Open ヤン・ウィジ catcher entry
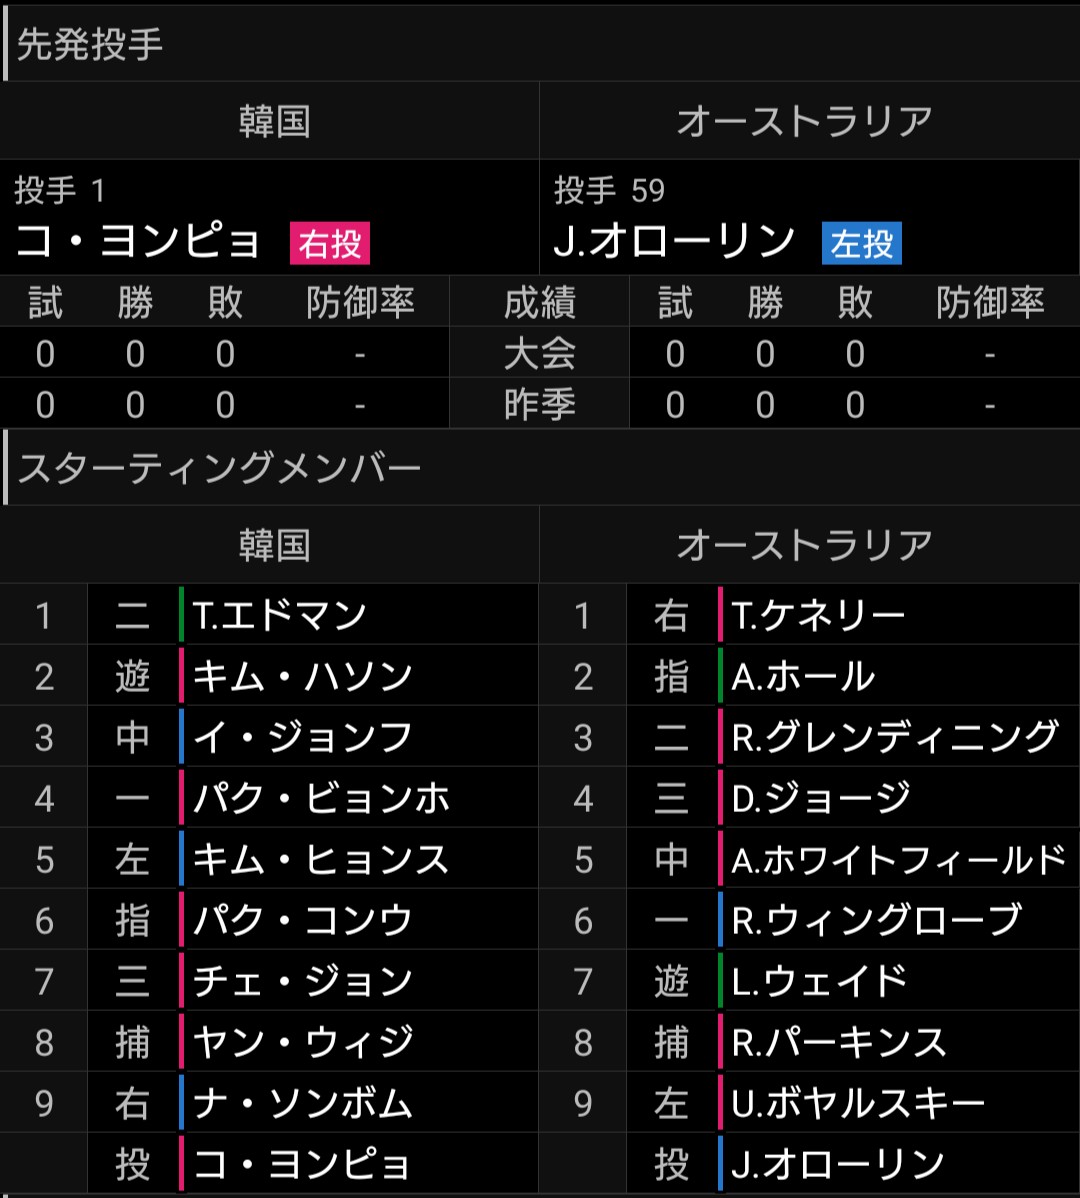The width and height of the screenshot is (1080, 1198). click(302, 1042)
